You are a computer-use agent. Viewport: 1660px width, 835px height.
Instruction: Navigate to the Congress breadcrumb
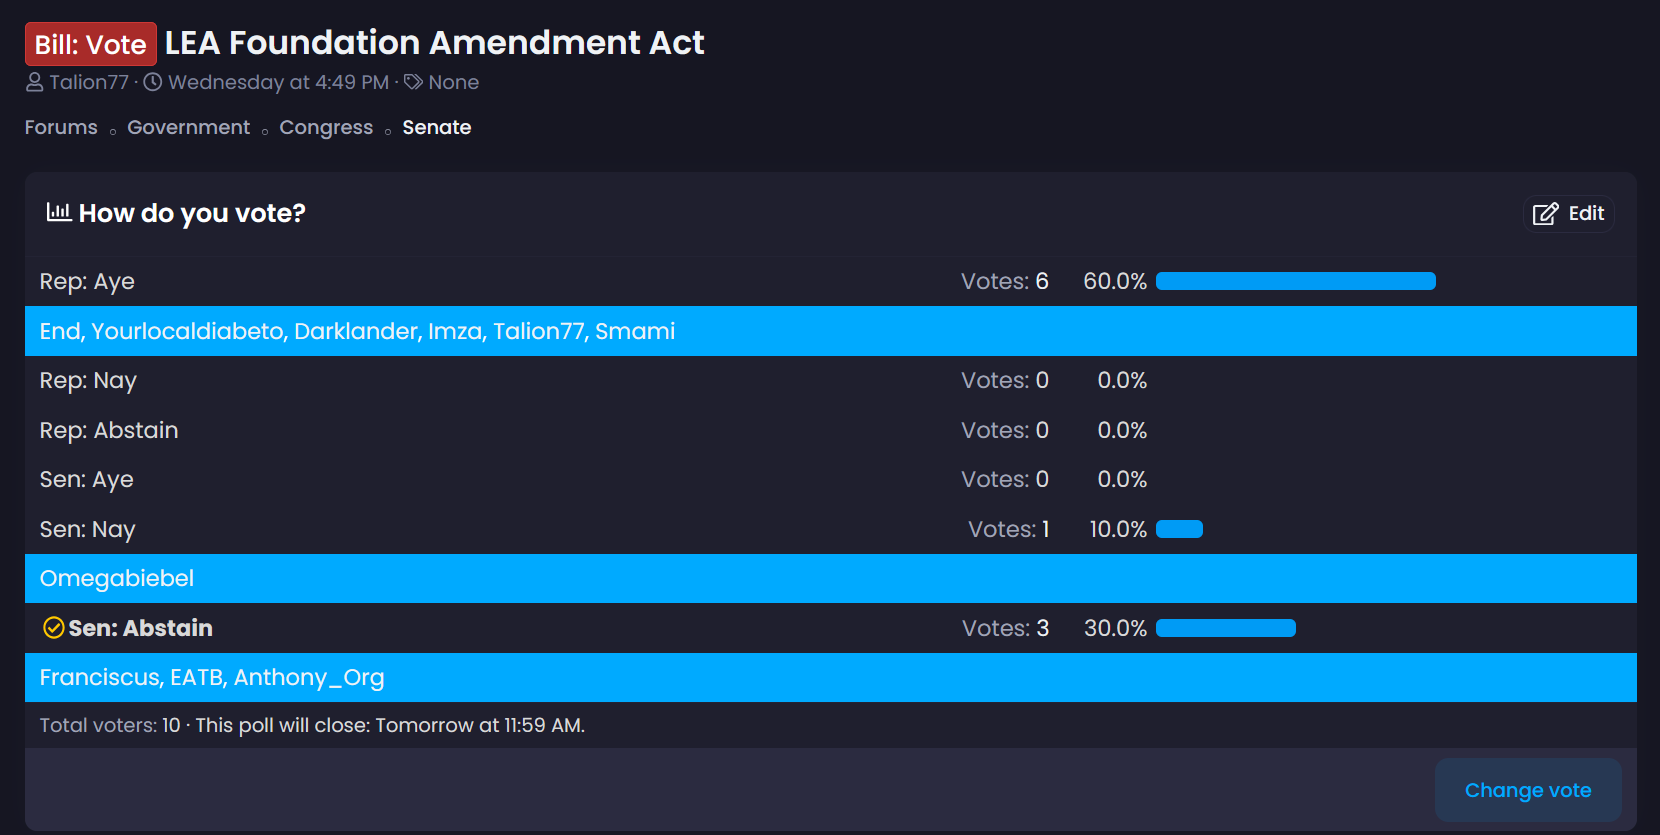click(x=326, y=127)
